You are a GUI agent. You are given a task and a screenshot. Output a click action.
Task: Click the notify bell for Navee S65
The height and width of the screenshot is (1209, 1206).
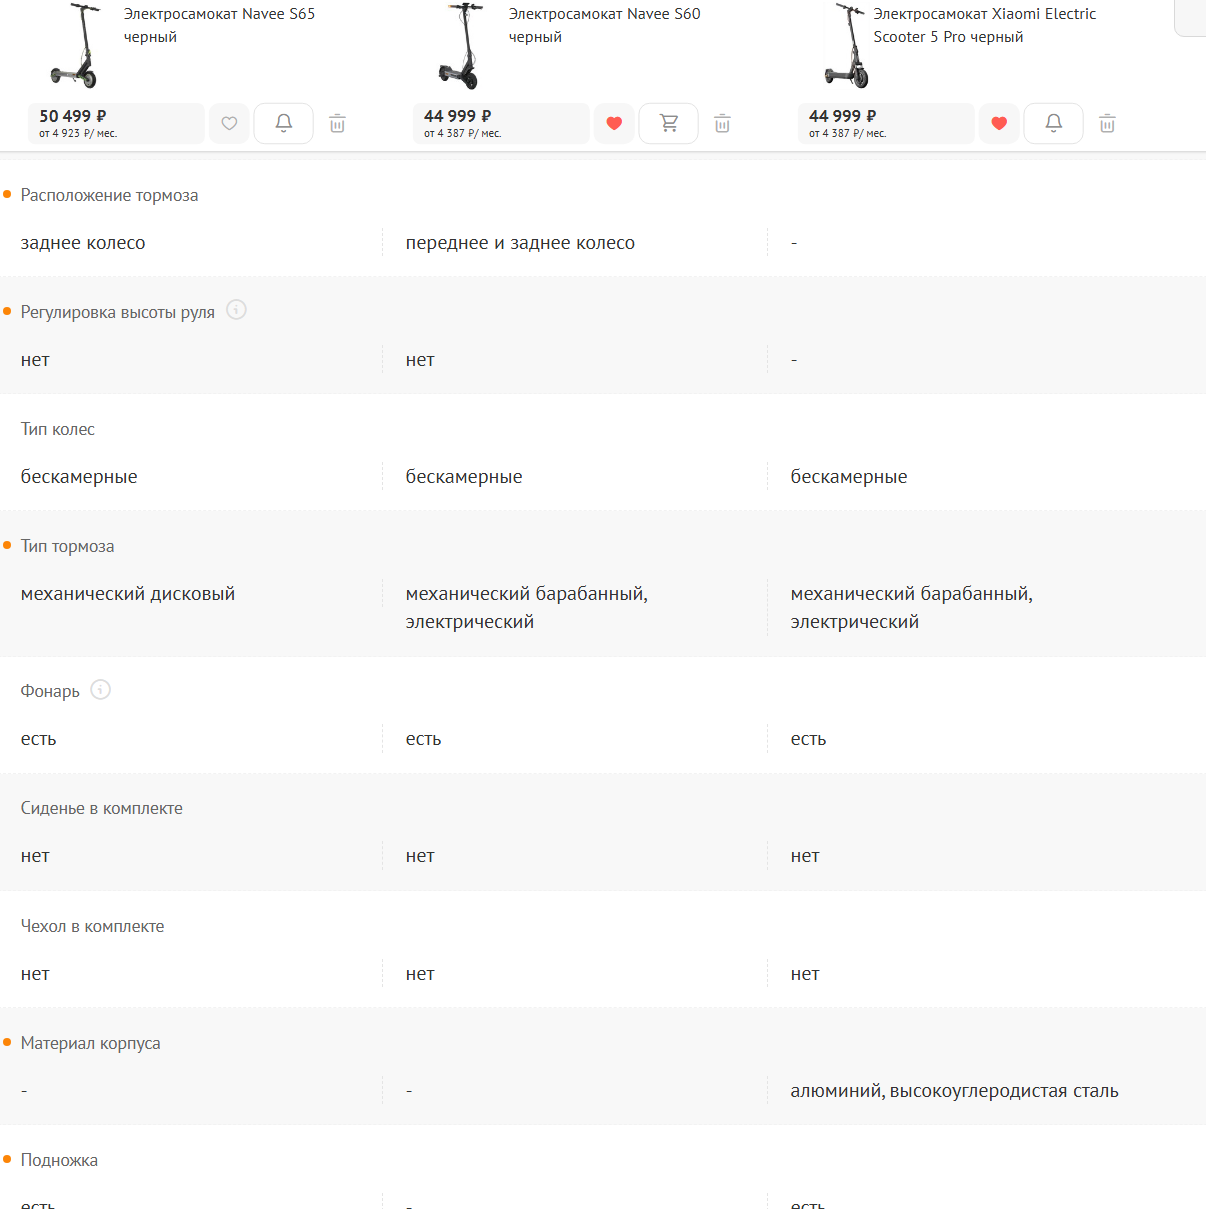[284, 123]
